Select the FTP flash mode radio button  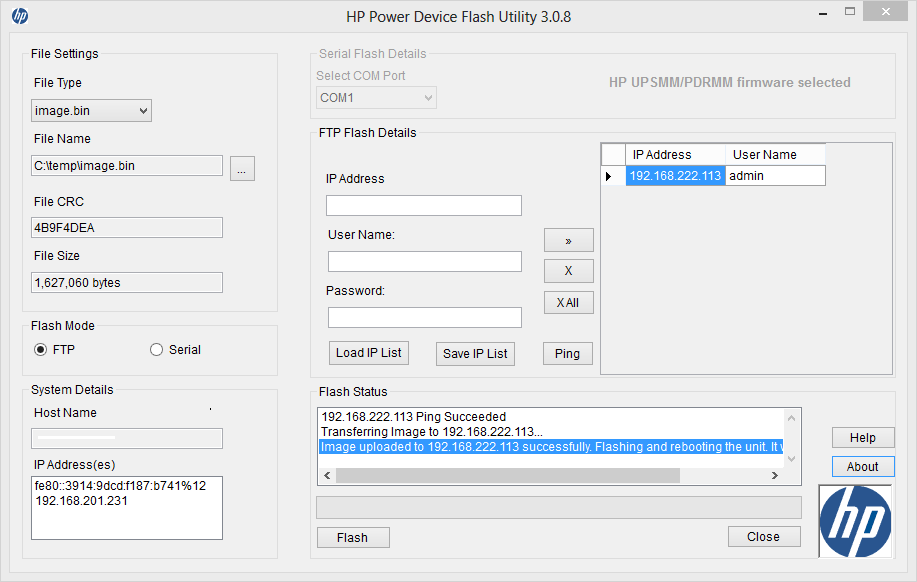click(40, 350)
